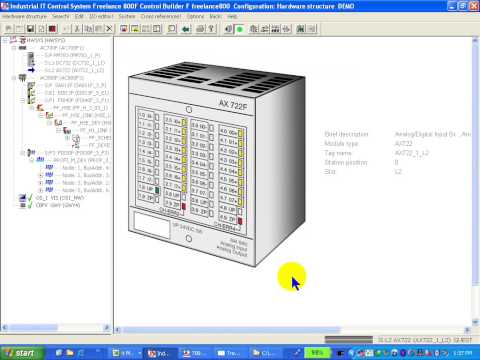Click the Save floppy disk toolbar icon
Viewport: 480px width, 360px height.
coord(31,29)
